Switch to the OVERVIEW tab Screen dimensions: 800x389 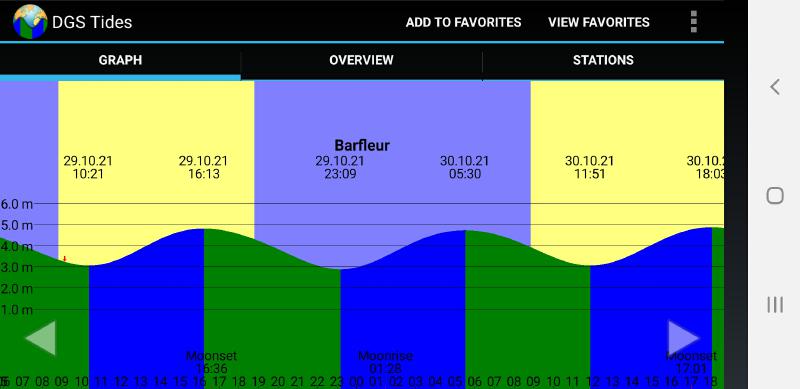(x=361, y=60)
